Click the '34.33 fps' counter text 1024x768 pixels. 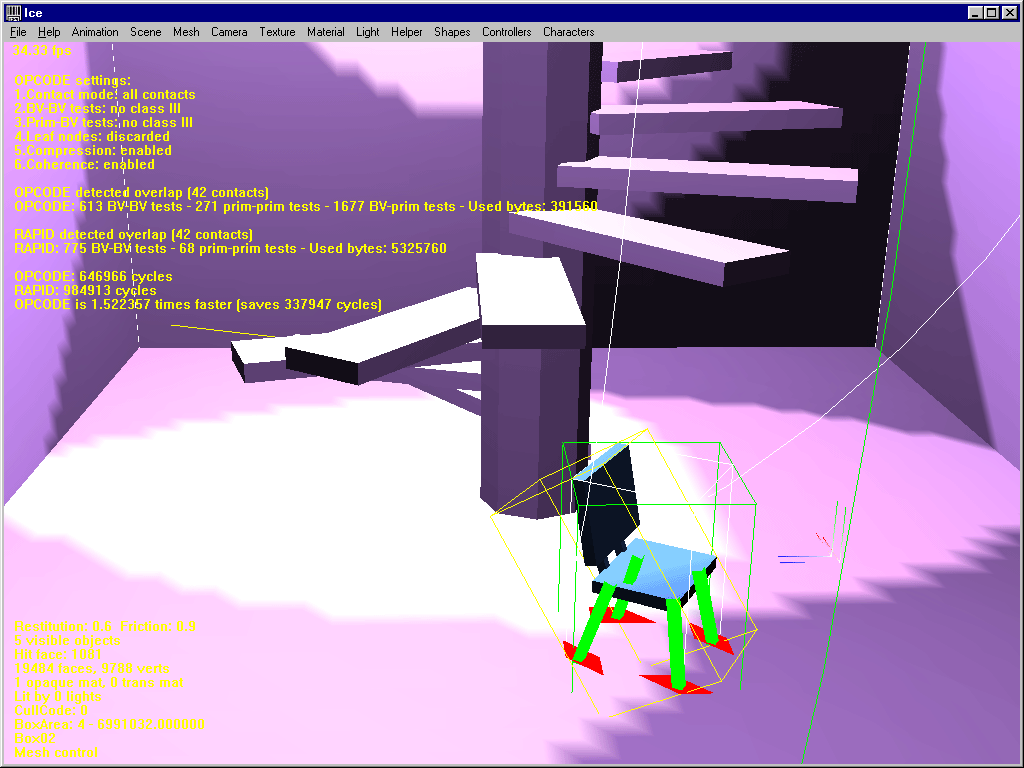click(42, 50)
